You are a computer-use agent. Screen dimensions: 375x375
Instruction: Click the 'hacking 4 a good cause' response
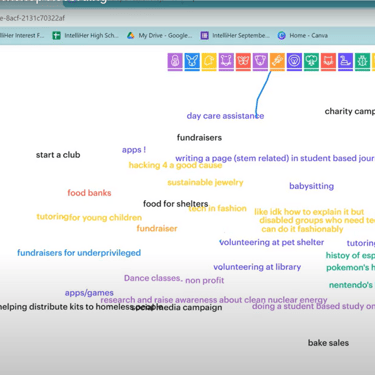[175, 165]
